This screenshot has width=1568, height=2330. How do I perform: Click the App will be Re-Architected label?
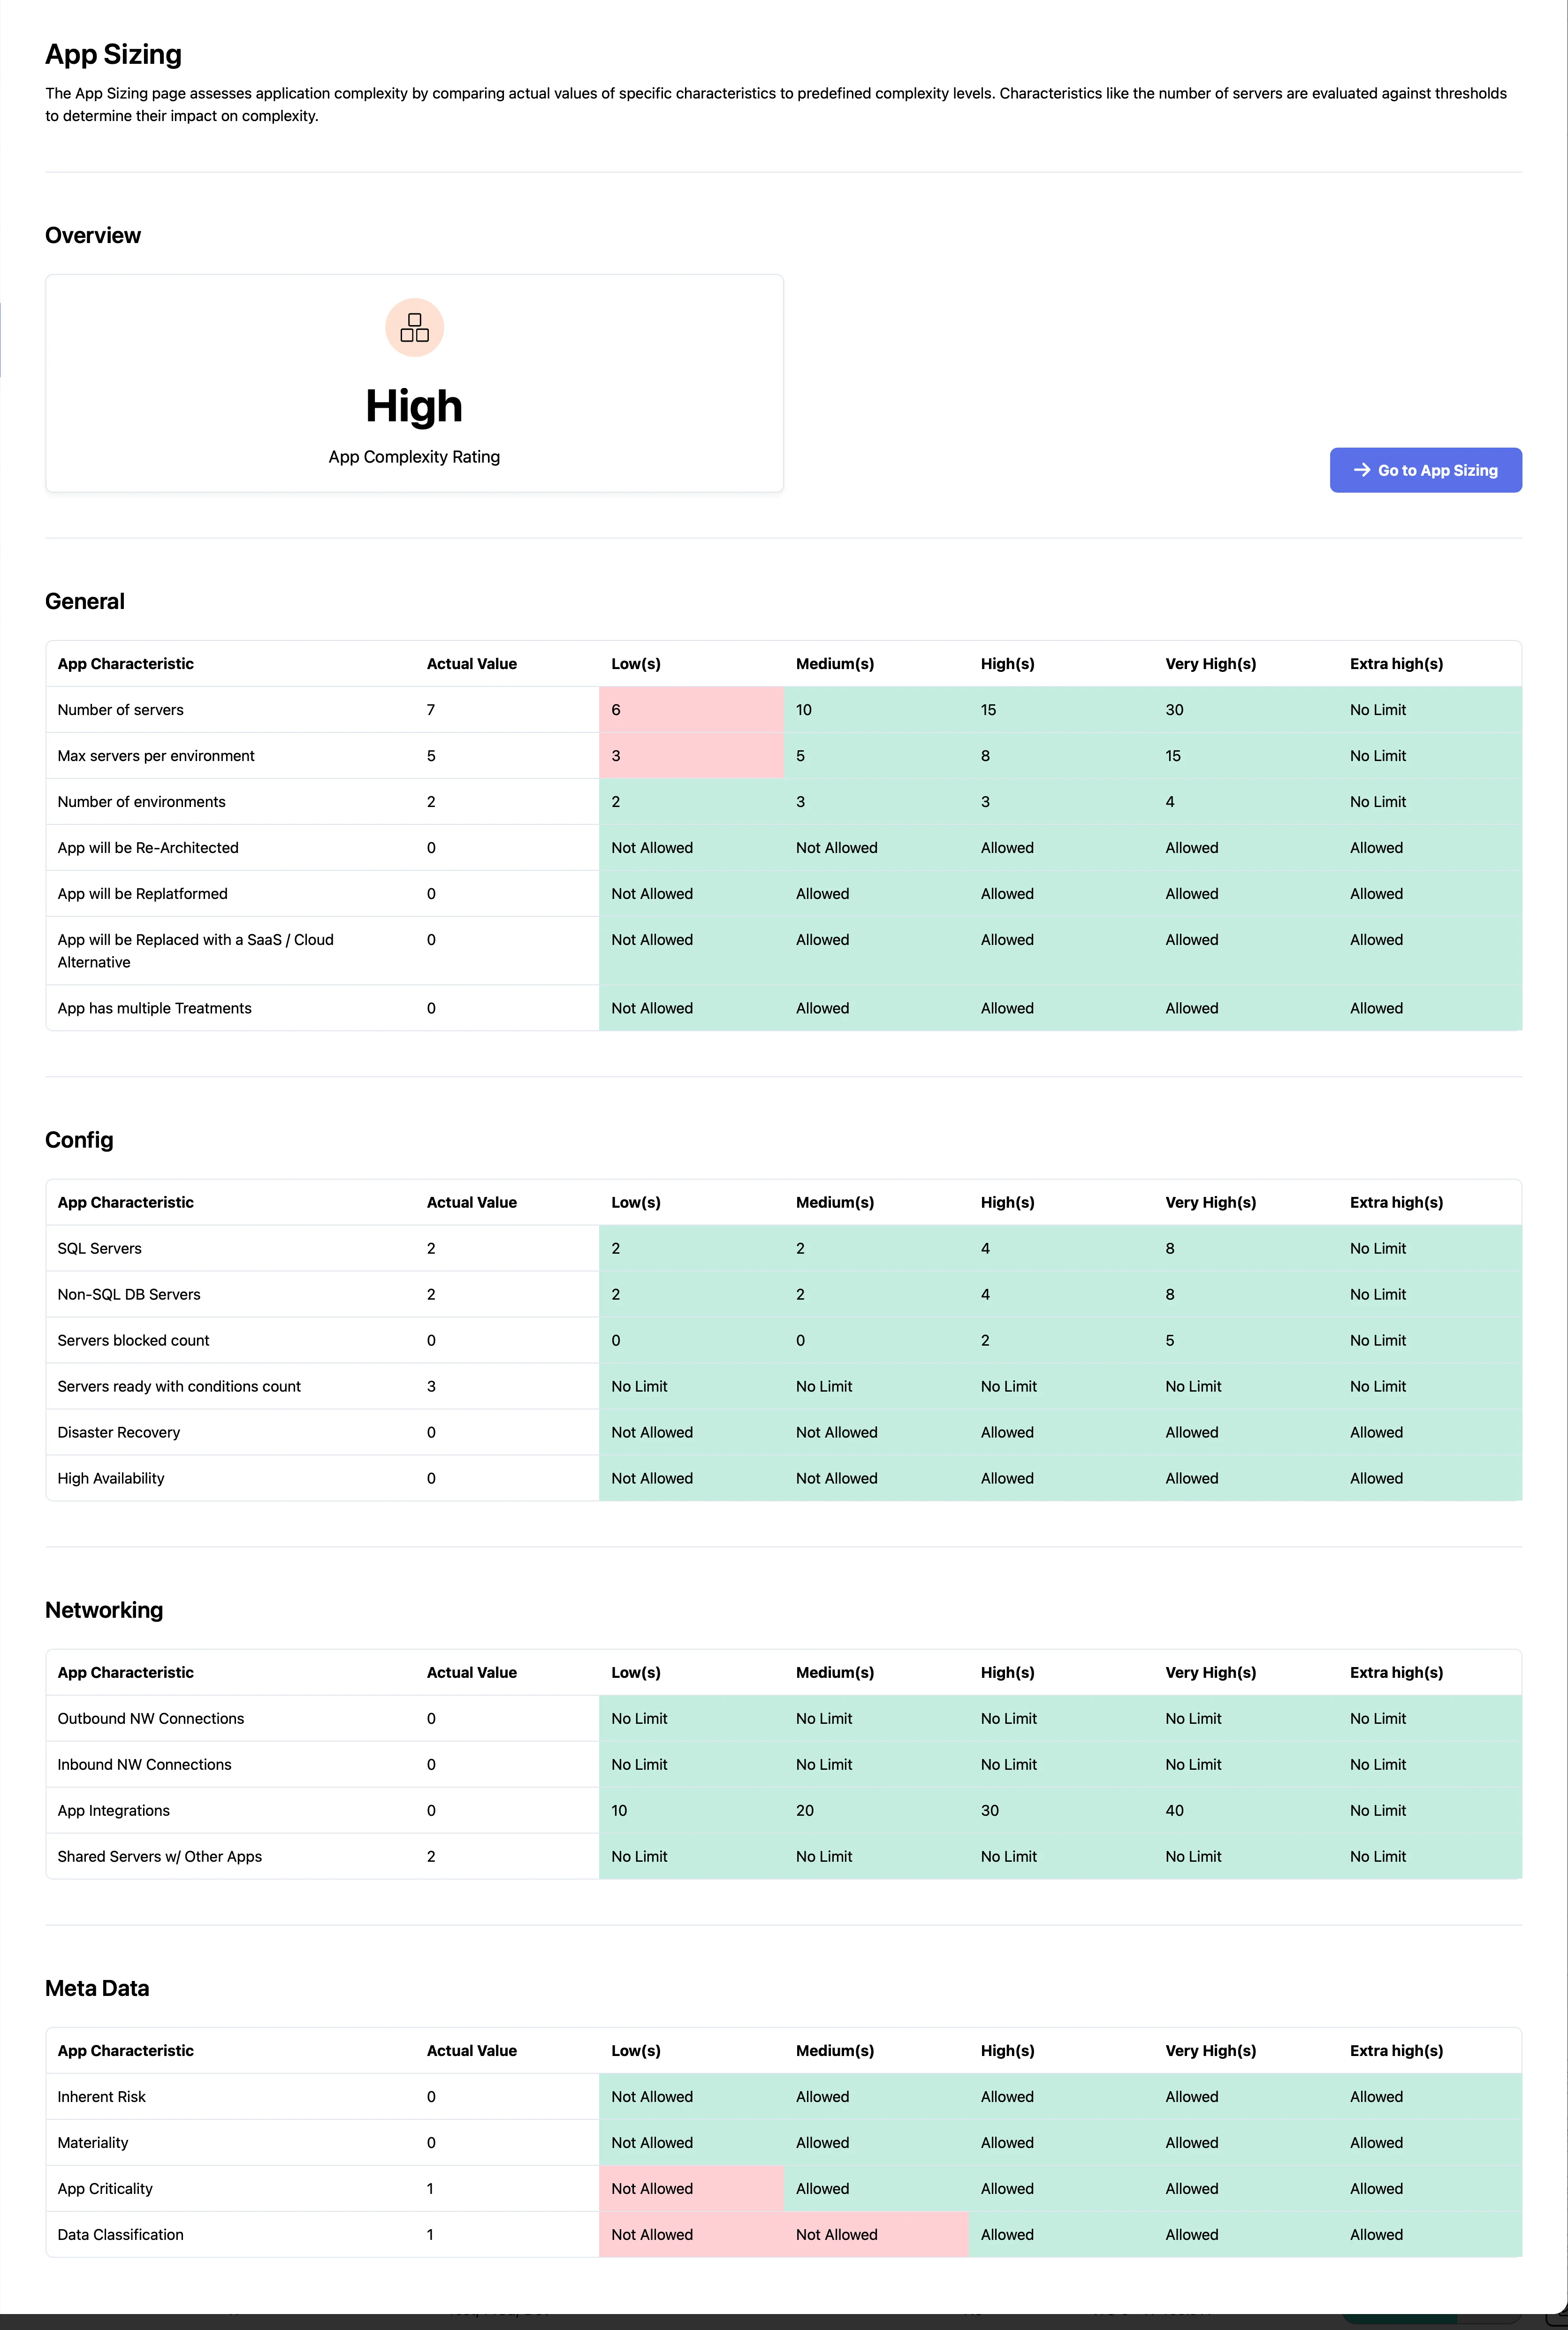click(x=148, y=848)
